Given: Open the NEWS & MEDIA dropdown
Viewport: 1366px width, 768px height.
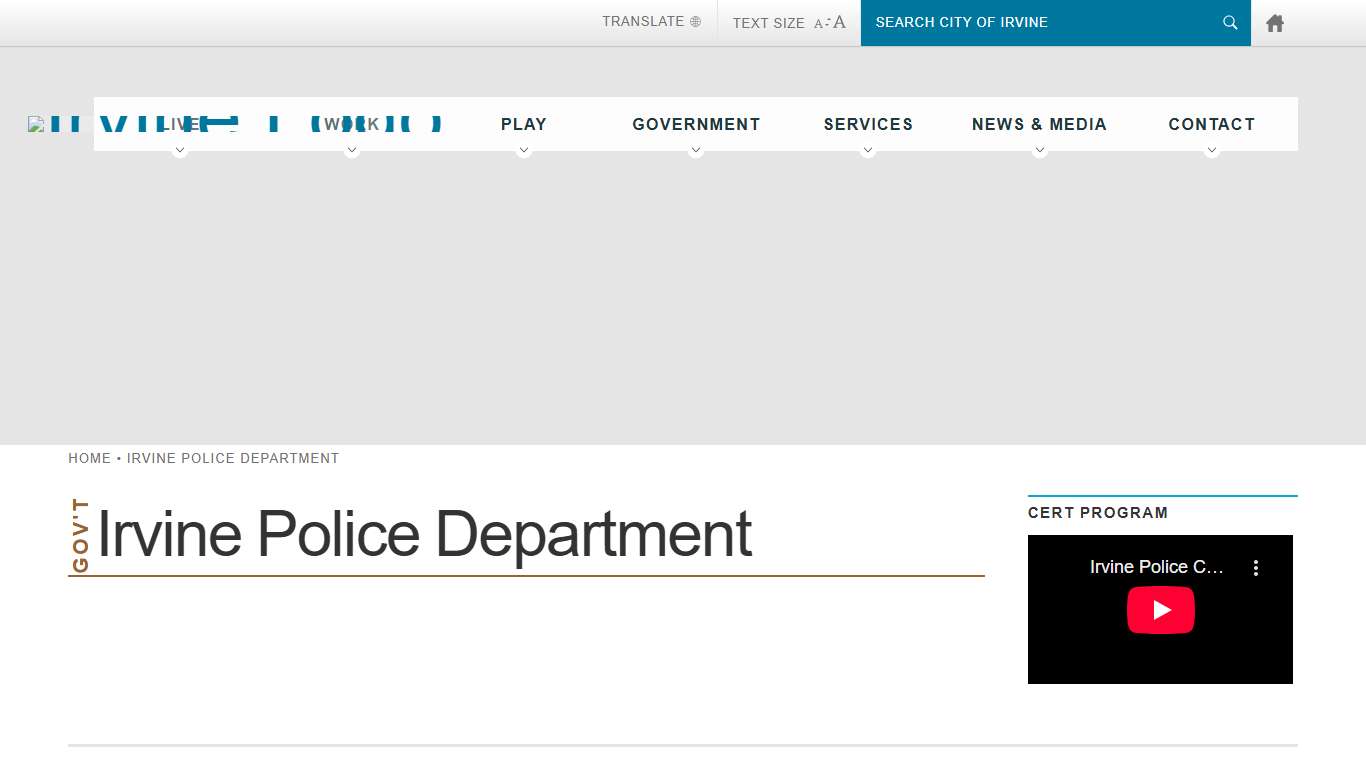Looking at the screenshot, I should (x=1039, y=124).
